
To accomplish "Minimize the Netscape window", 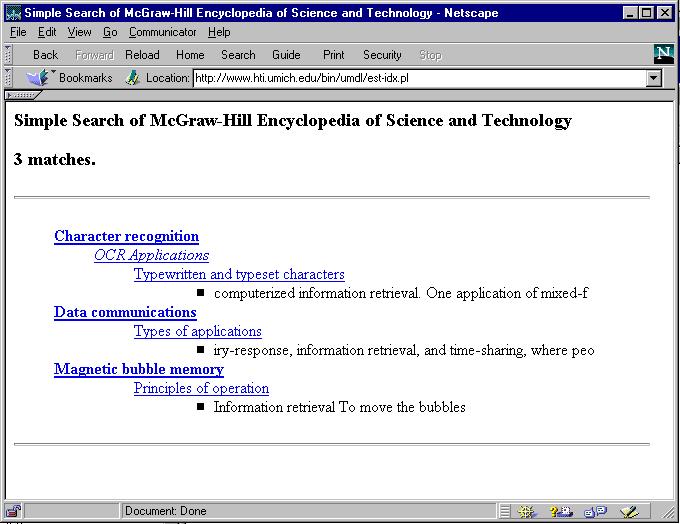I will pyautogui.click(x=630, y=13).
